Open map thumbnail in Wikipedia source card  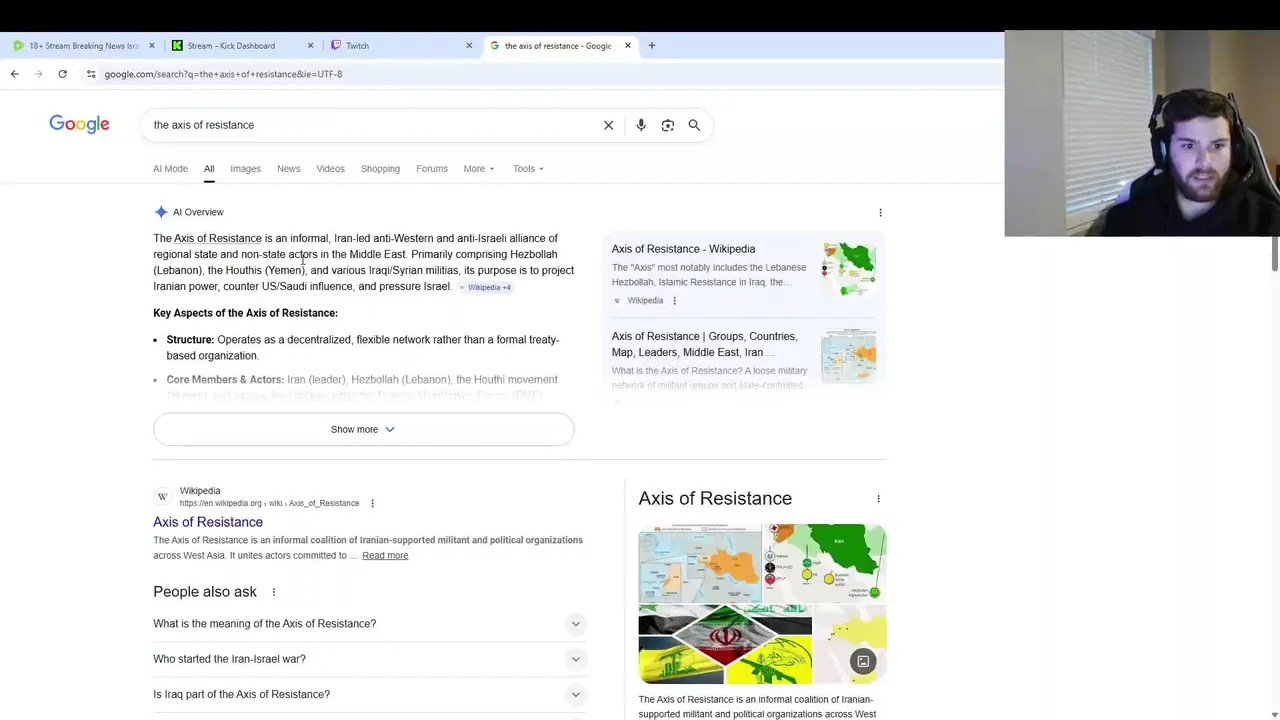click(849, 269)
